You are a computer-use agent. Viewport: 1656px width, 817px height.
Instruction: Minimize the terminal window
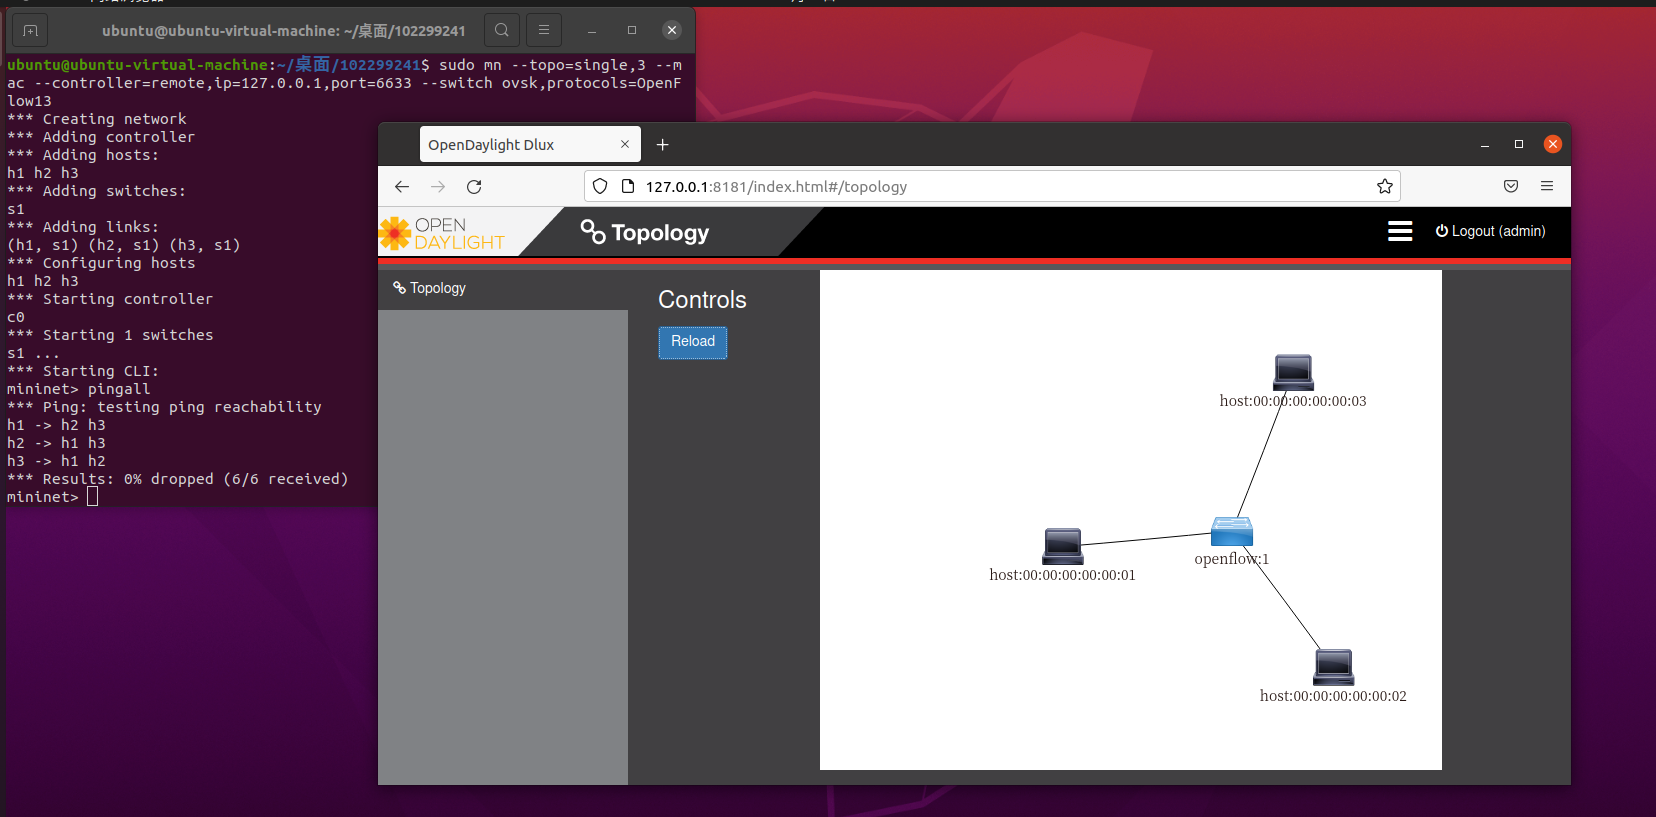click(592, 31)
